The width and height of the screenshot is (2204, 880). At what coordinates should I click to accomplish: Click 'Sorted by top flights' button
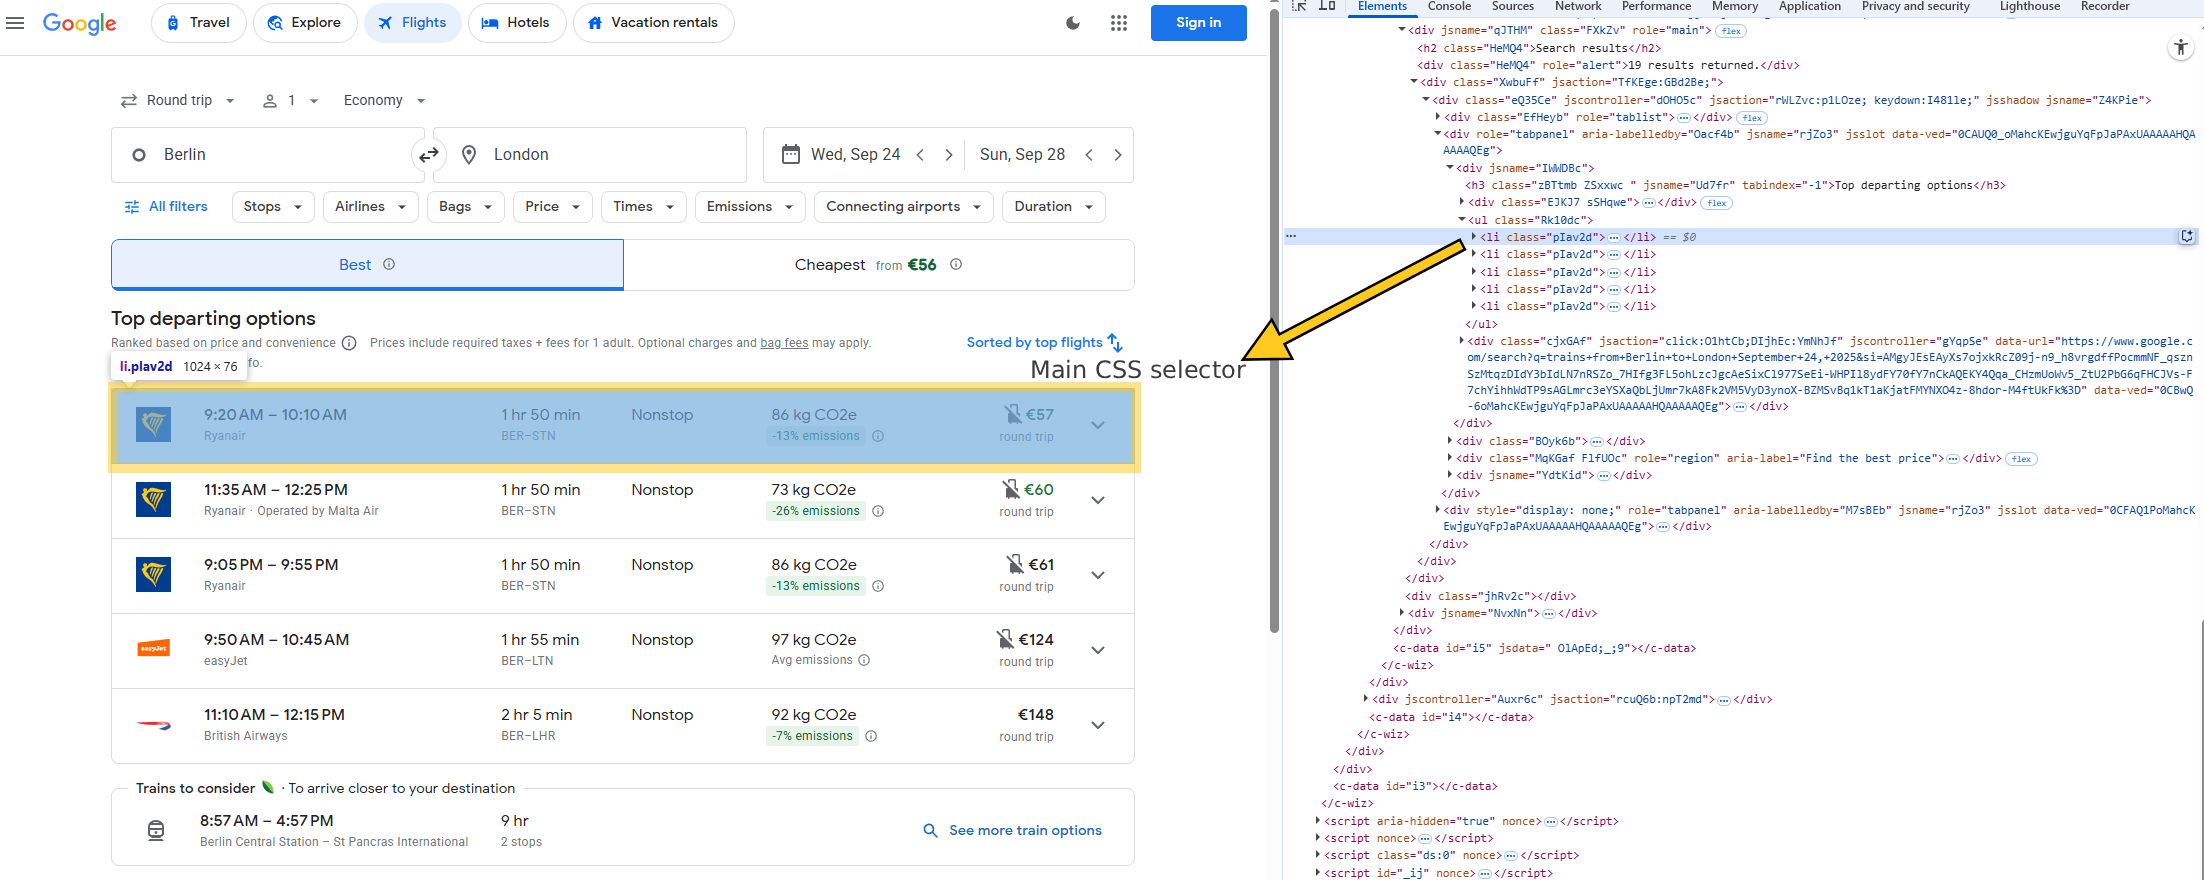point(1044,343)
